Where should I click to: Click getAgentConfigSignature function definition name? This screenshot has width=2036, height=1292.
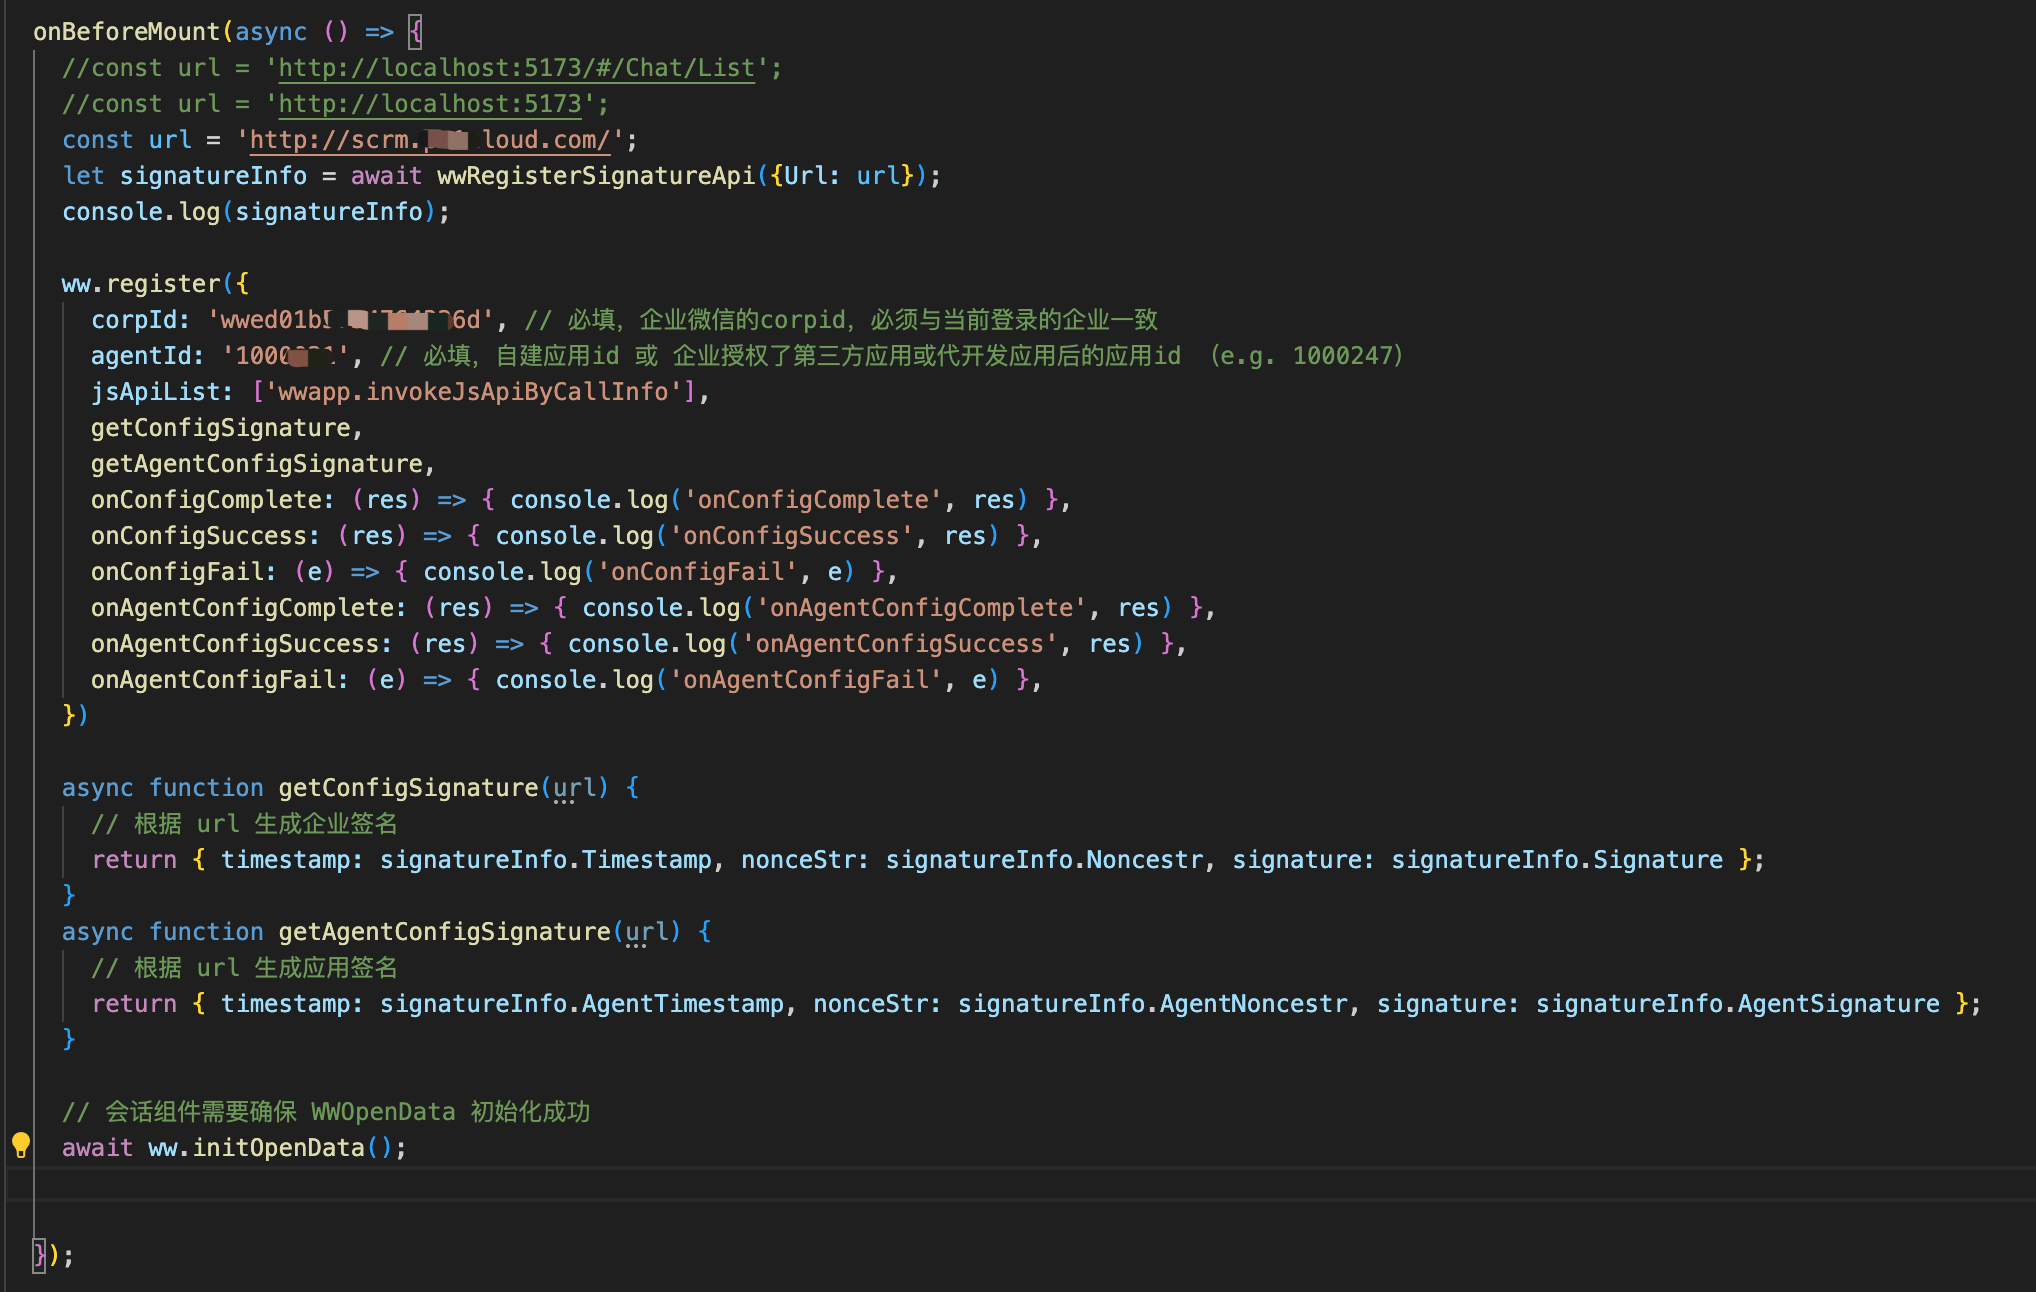click(x=444, y=932)
